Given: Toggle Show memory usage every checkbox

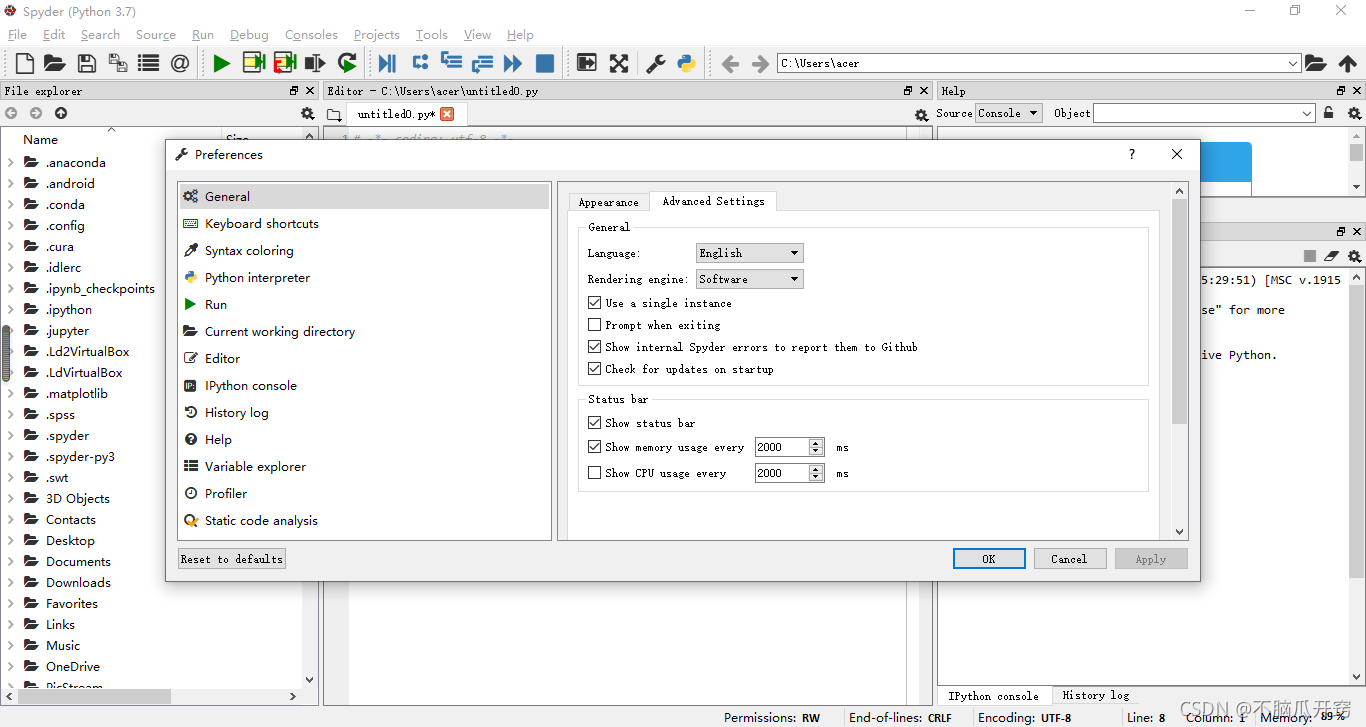Looking at the screenshot, I should (595, 447).
